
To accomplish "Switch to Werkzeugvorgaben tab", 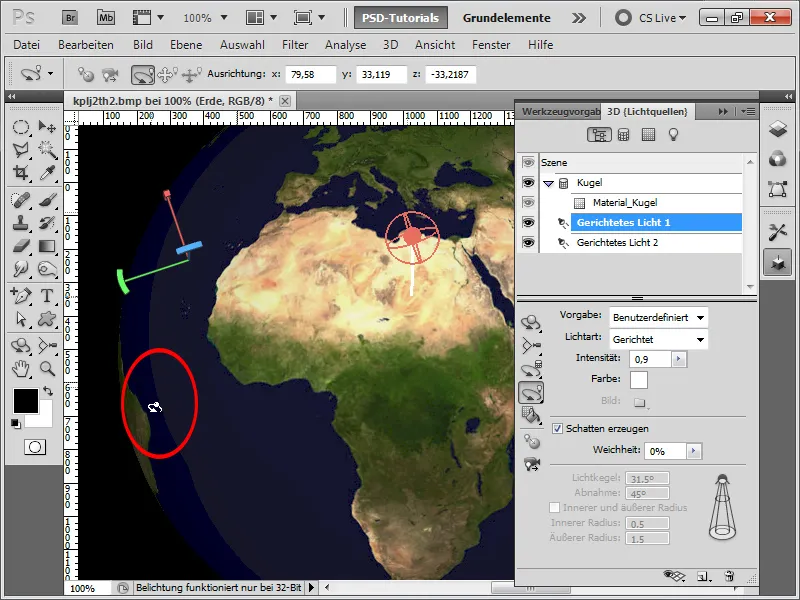I will click(560, 111).
